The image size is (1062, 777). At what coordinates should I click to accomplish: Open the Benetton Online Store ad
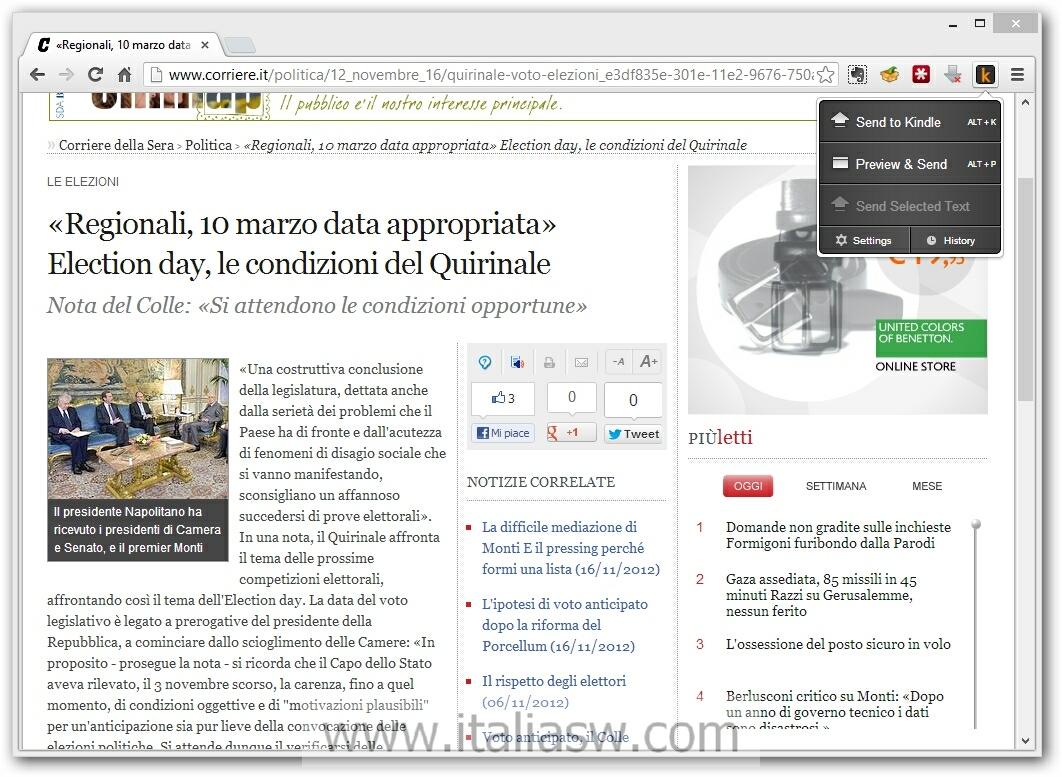838,290
